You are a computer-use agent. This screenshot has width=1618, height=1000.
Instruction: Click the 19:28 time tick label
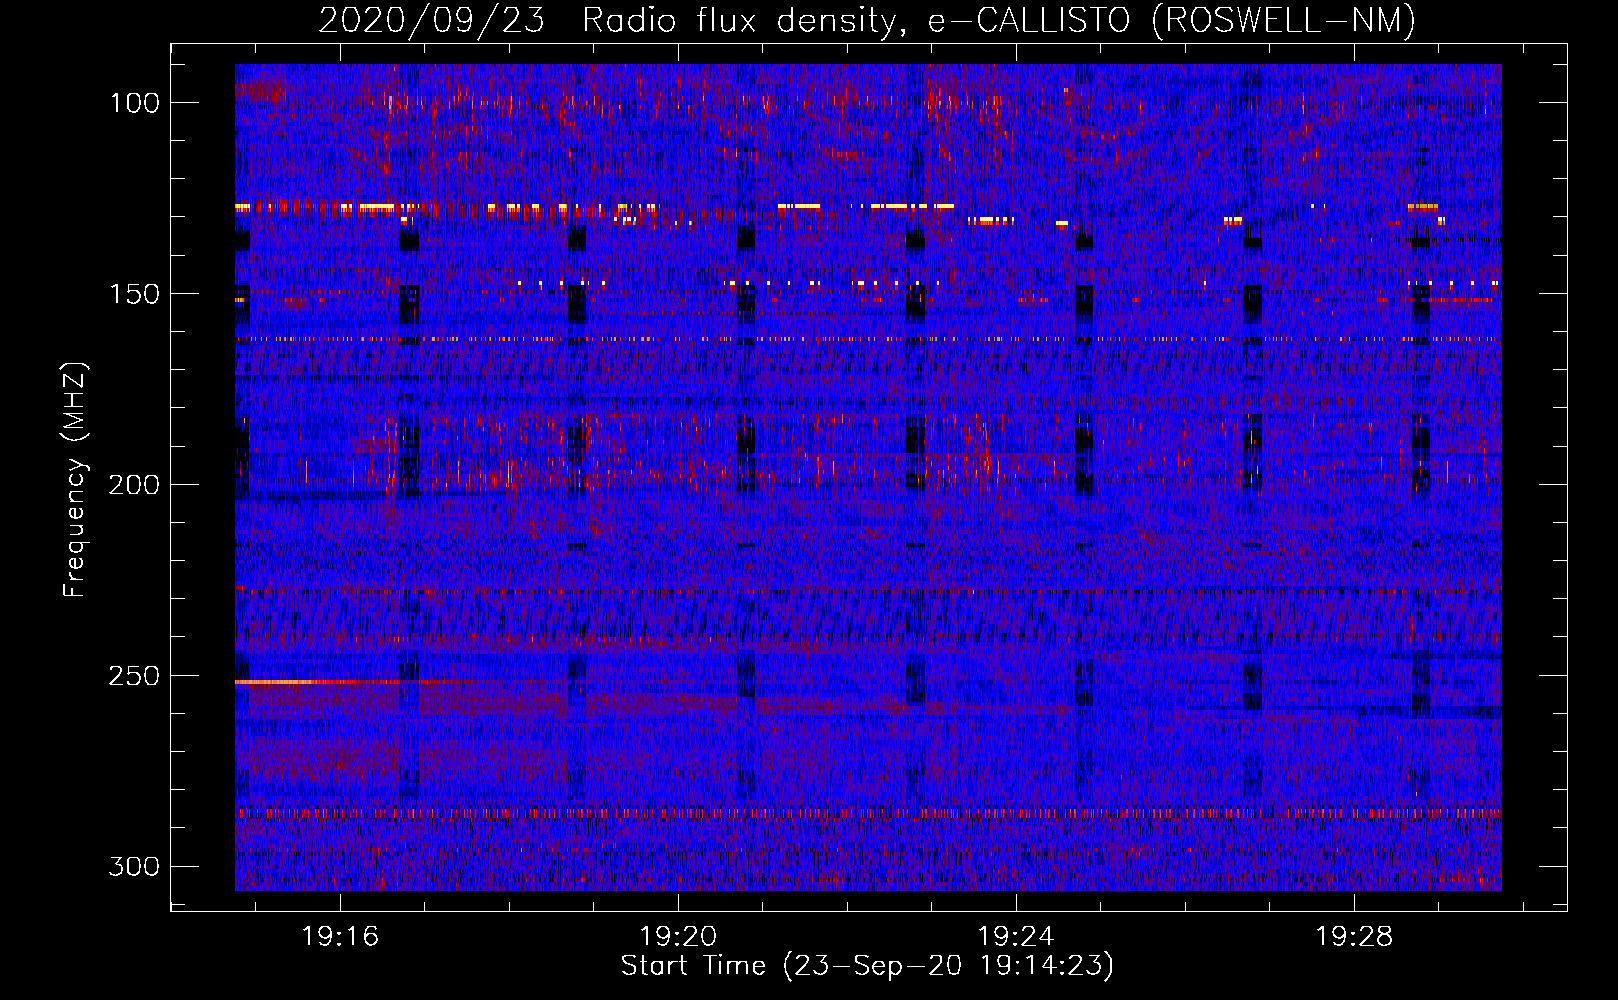pos(1354,937)
